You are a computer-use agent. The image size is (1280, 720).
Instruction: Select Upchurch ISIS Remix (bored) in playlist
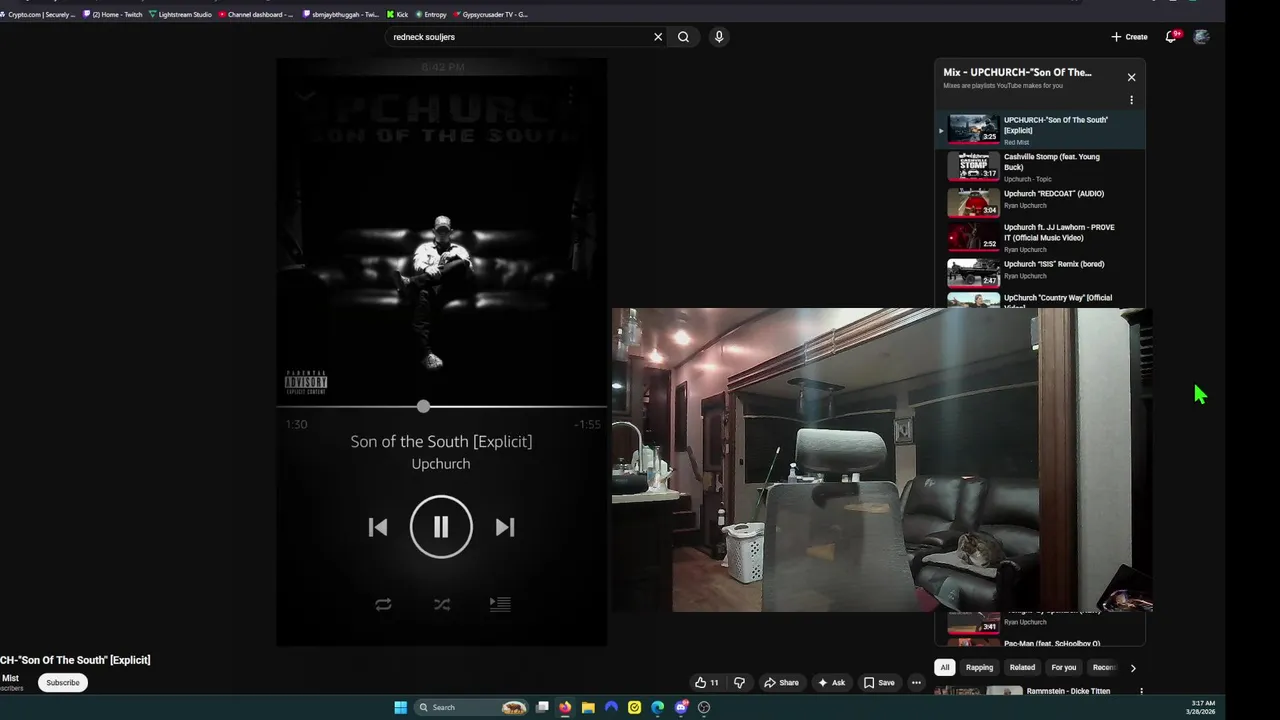click(1040, 271)
